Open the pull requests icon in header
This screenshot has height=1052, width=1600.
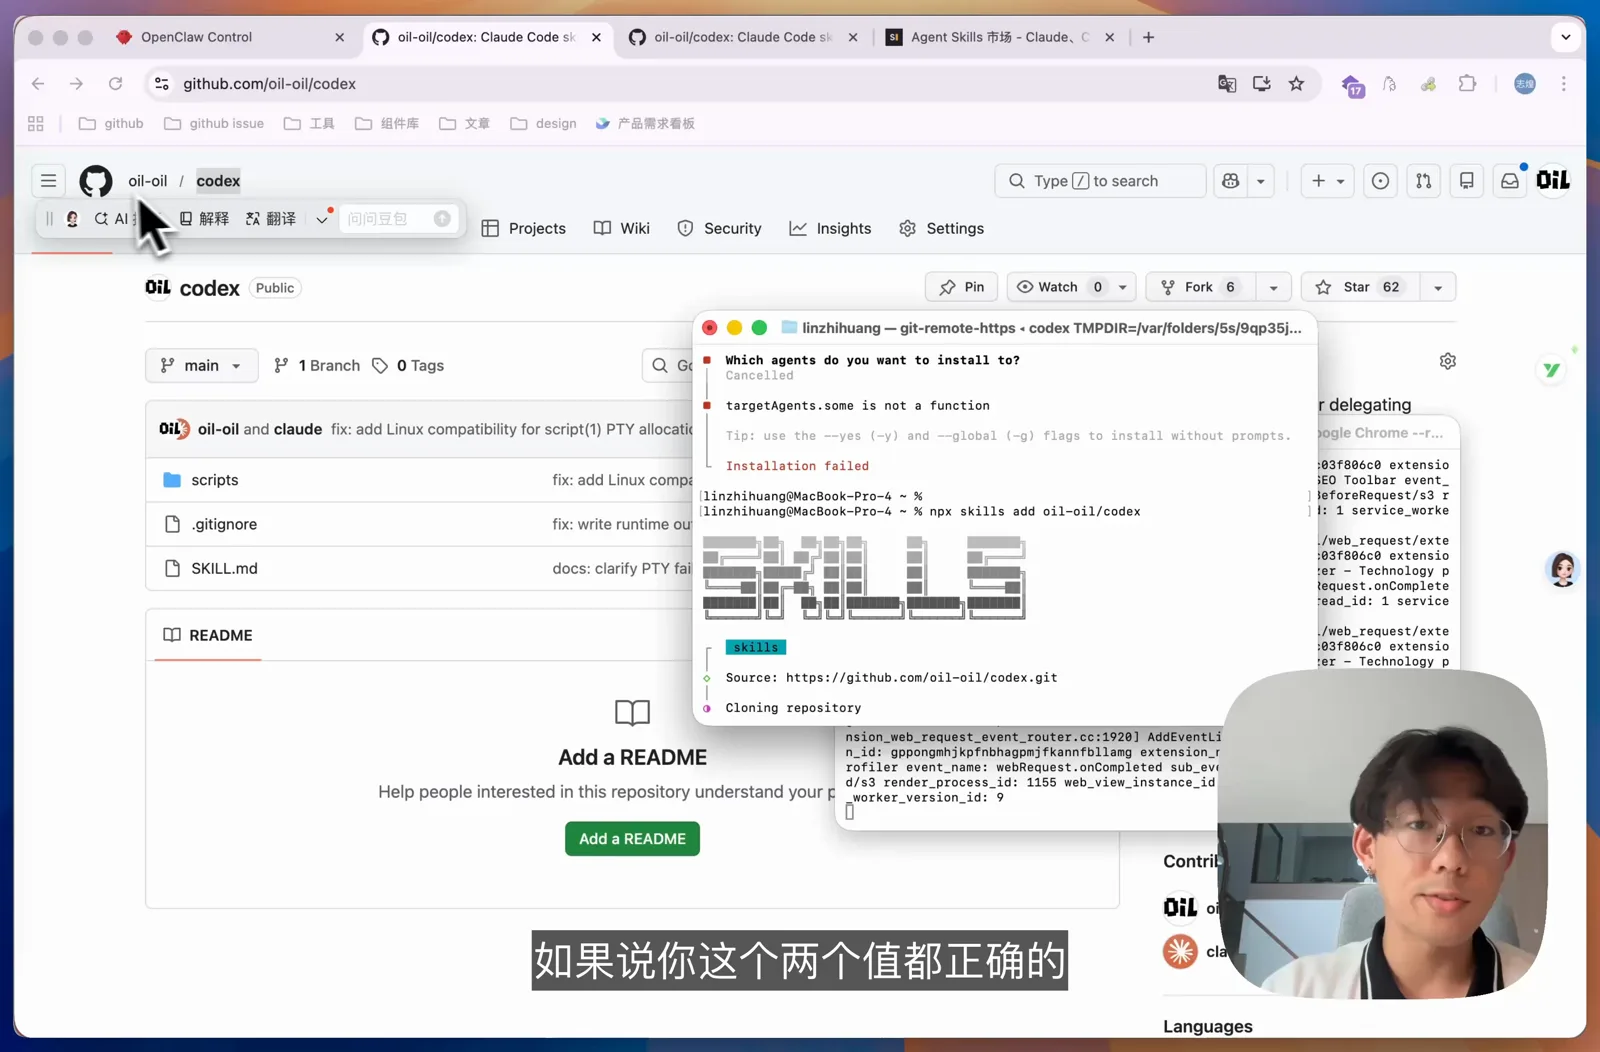tap(1423, 181)
